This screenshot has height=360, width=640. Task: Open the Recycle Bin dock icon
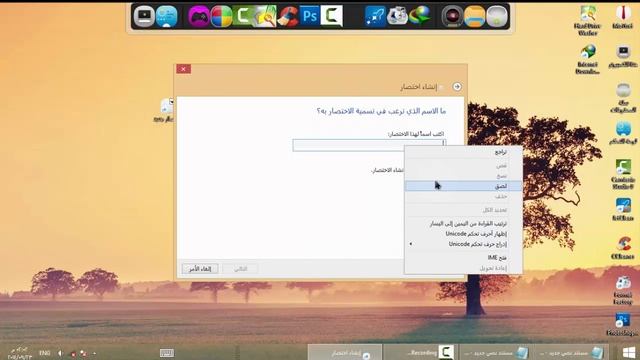click(x=497, y=17)
